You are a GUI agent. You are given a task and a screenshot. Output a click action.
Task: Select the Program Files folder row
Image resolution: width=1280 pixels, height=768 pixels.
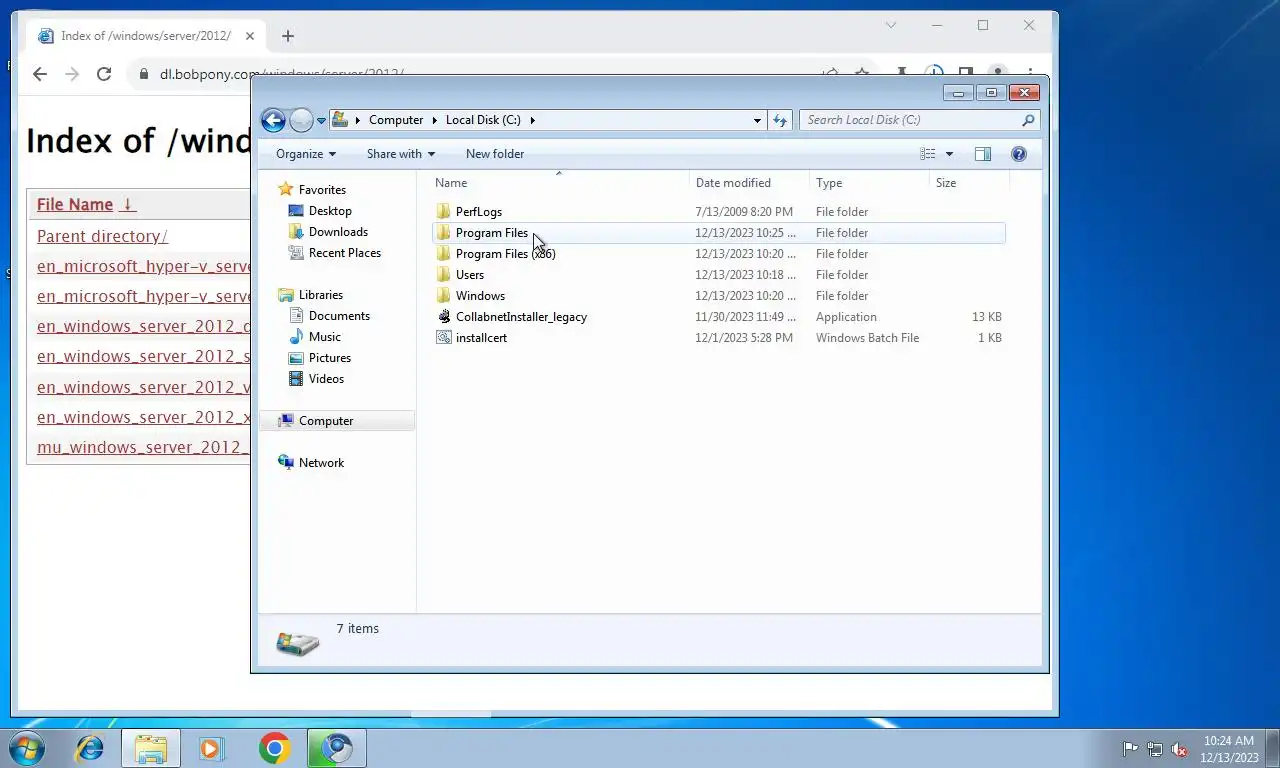point(719,233)
